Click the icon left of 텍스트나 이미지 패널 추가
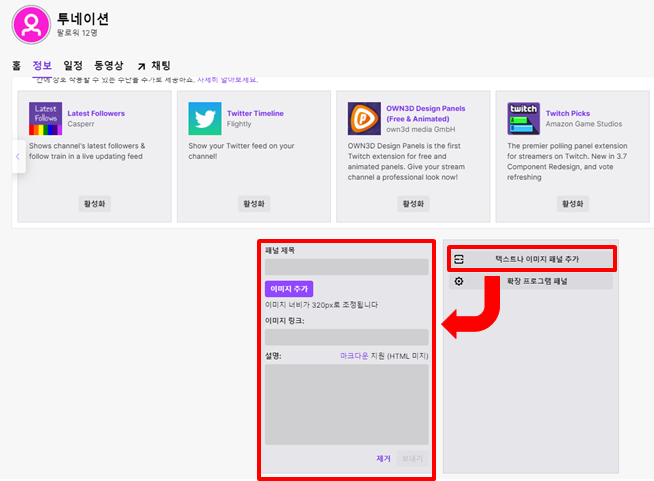Screen dimensions: 654x481 coord(459,259)
